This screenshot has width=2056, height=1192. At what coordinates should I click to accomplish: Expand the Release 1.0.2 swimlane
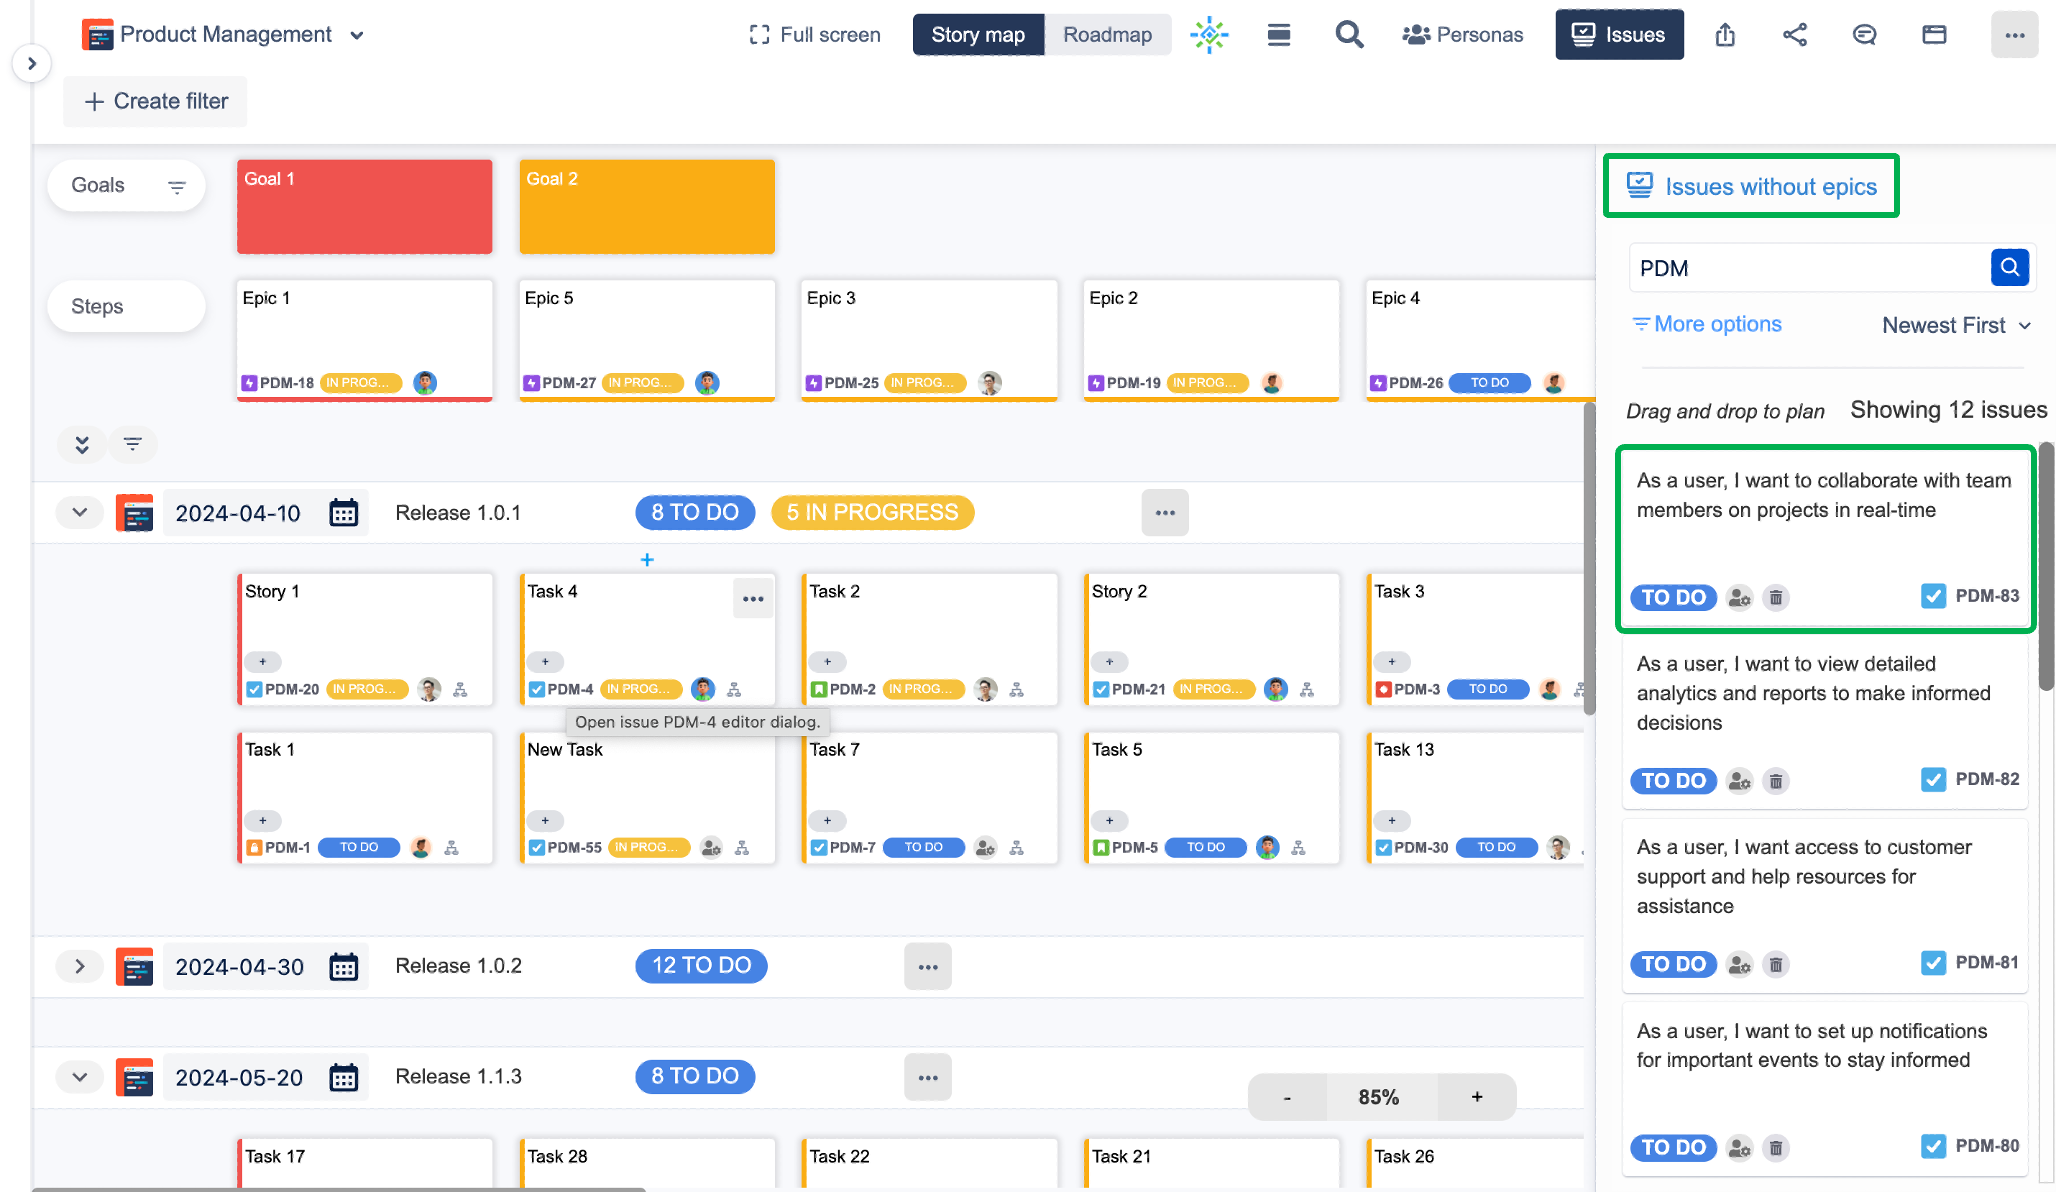click(x=80, y=967)
